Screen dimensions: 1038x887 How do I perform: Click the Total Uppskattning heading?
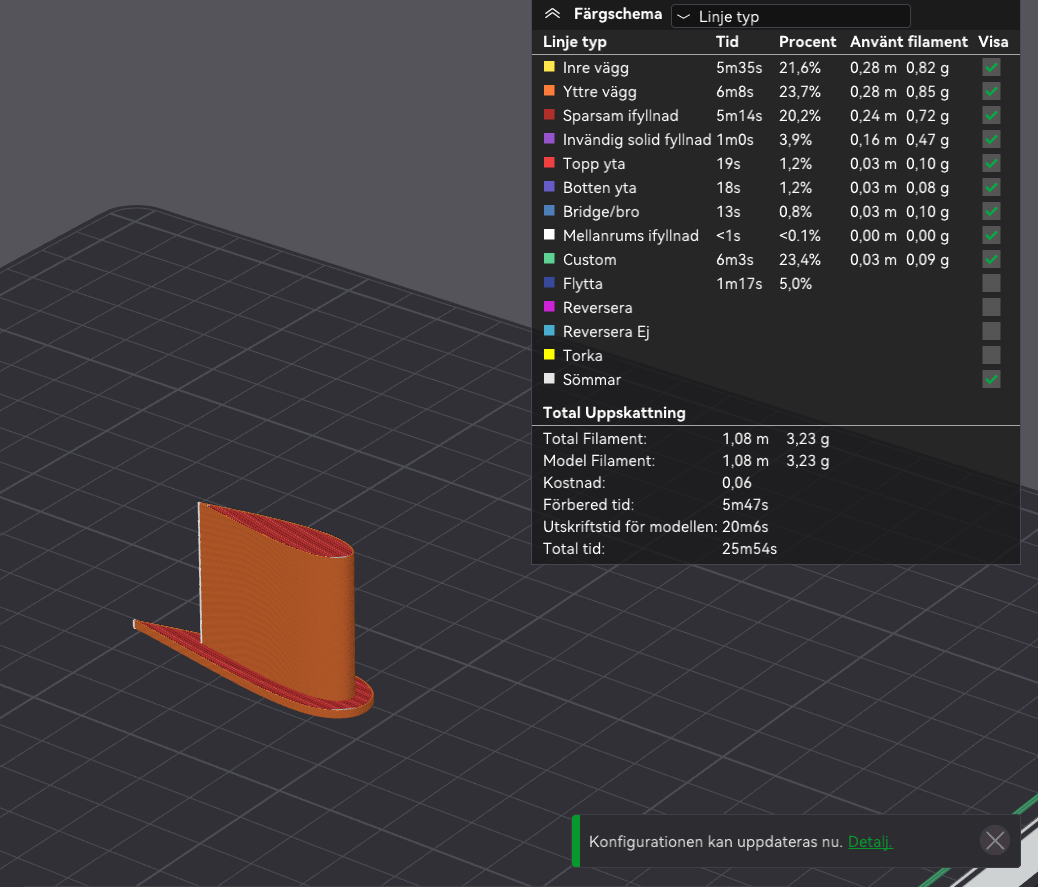pyautogui.click(x=614, y=412)
